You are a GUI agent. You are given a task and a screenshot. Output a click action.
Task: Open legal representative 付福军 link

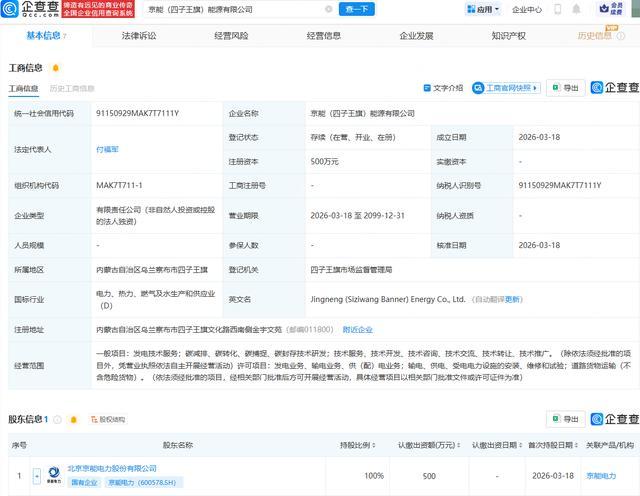pyautogui.click(x=107, y=149)
